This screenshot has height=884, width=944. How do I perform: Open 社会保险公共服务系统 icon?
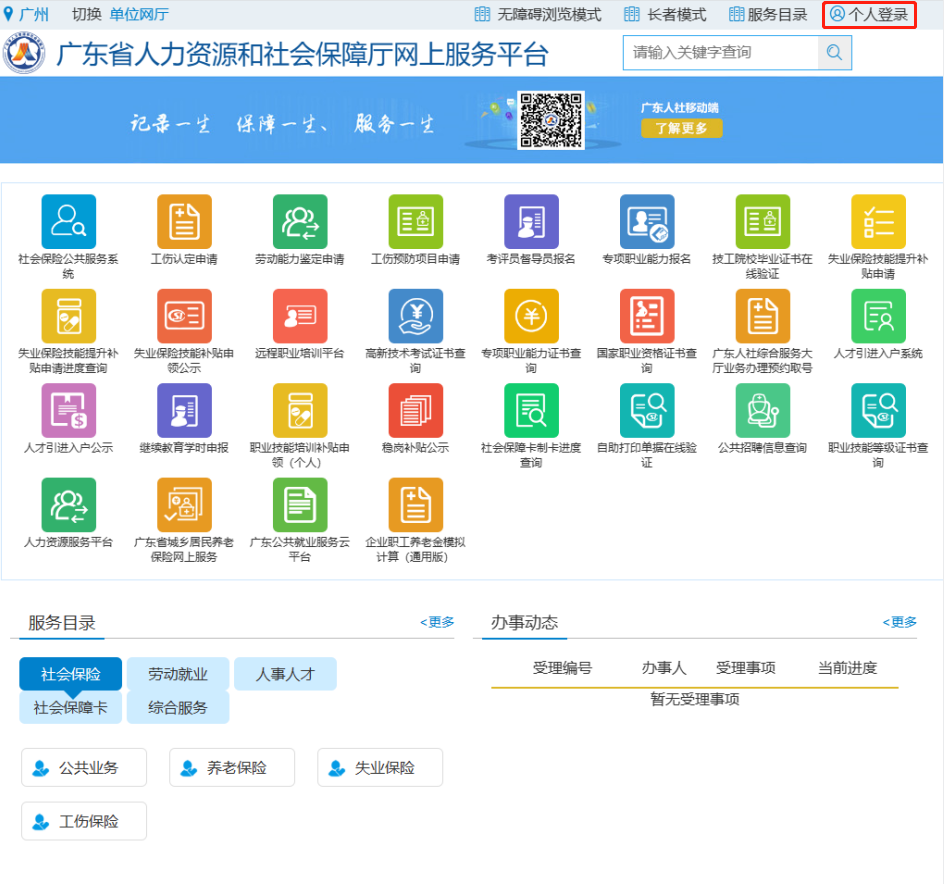click(68, 221)
